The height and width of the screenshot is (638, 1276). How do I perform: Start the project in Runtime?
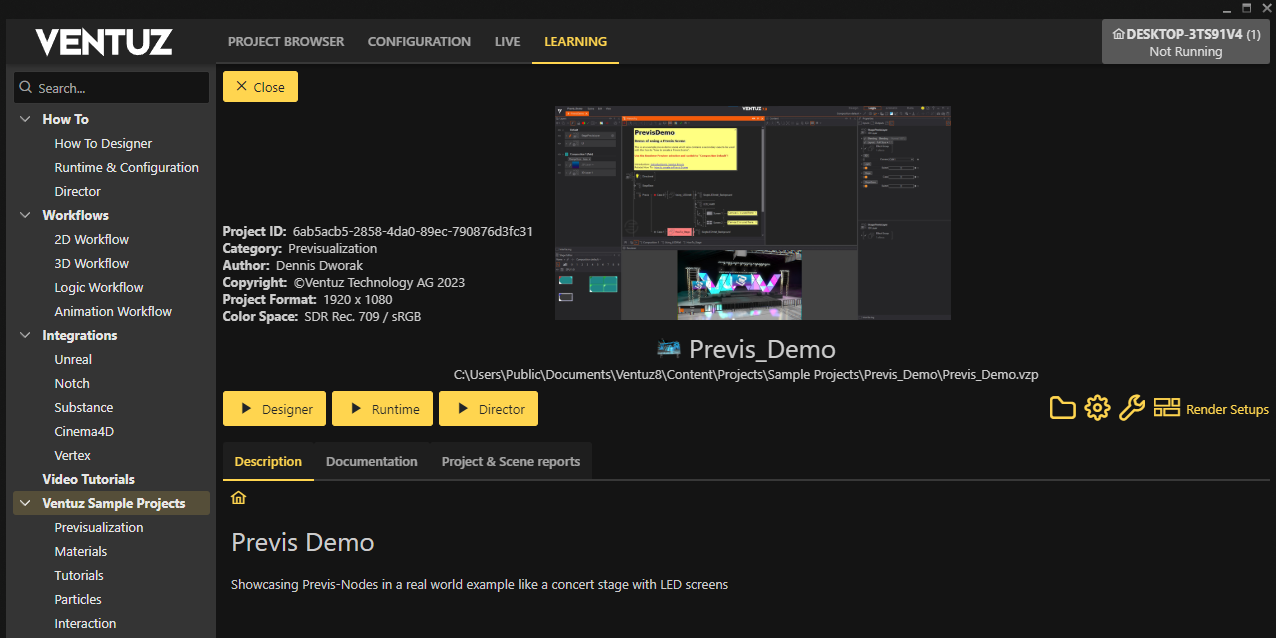(x=382, y=409)
